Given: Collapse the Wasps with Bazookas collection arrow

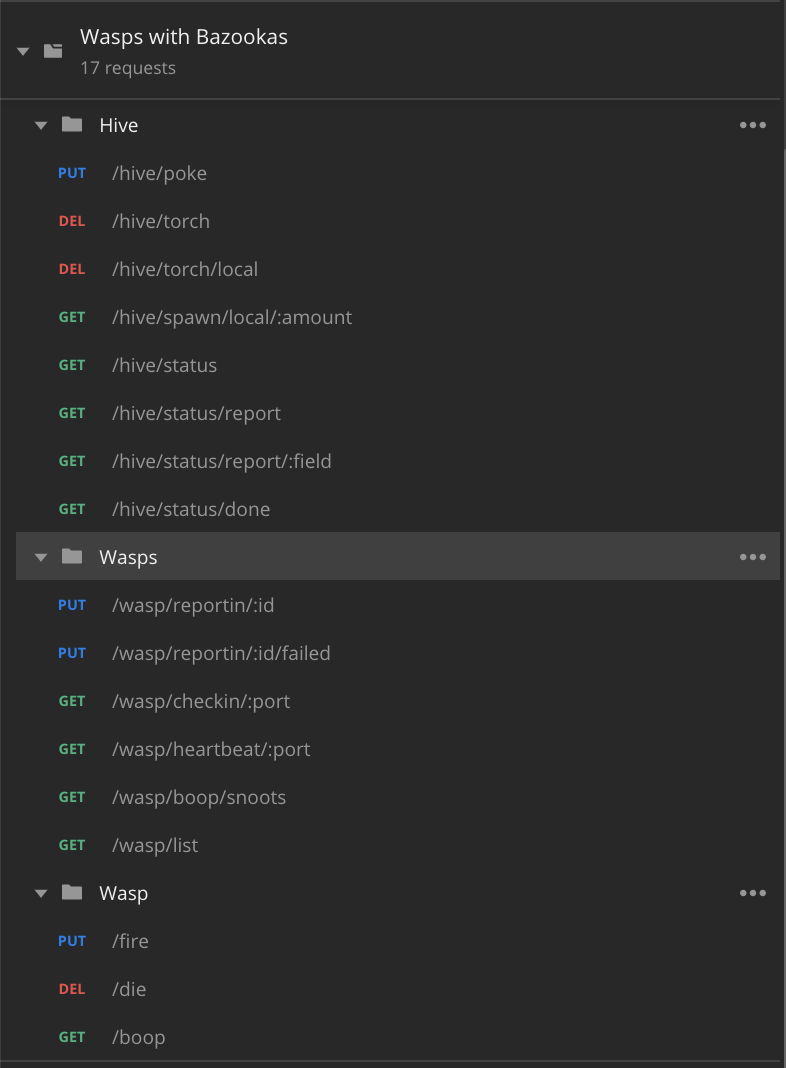Looking at the screenshot, I should pos(24,52).
